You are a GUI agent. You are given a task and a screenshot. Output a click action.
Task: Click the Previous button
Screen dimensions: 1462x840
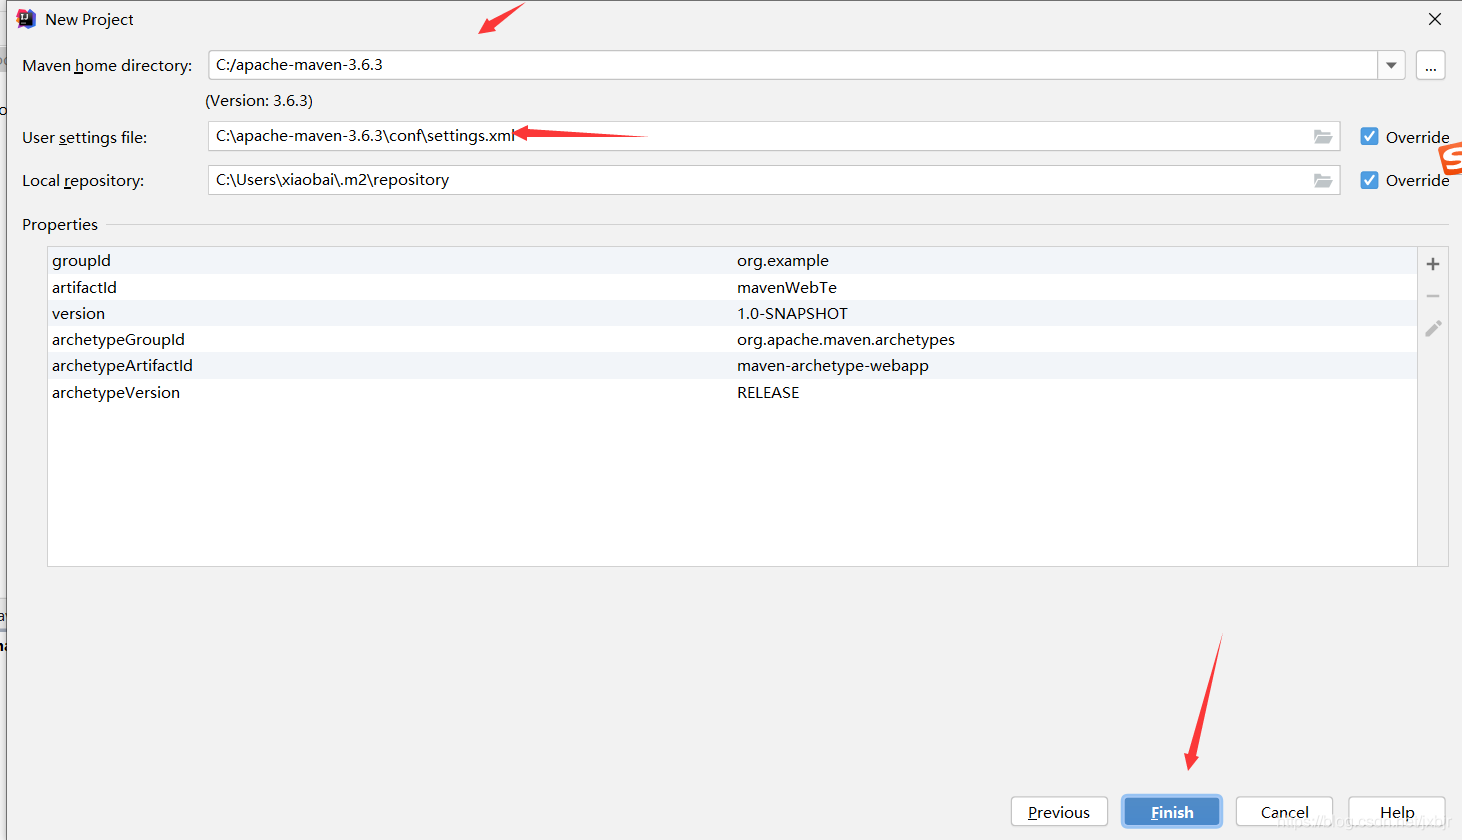(1059, 812)
